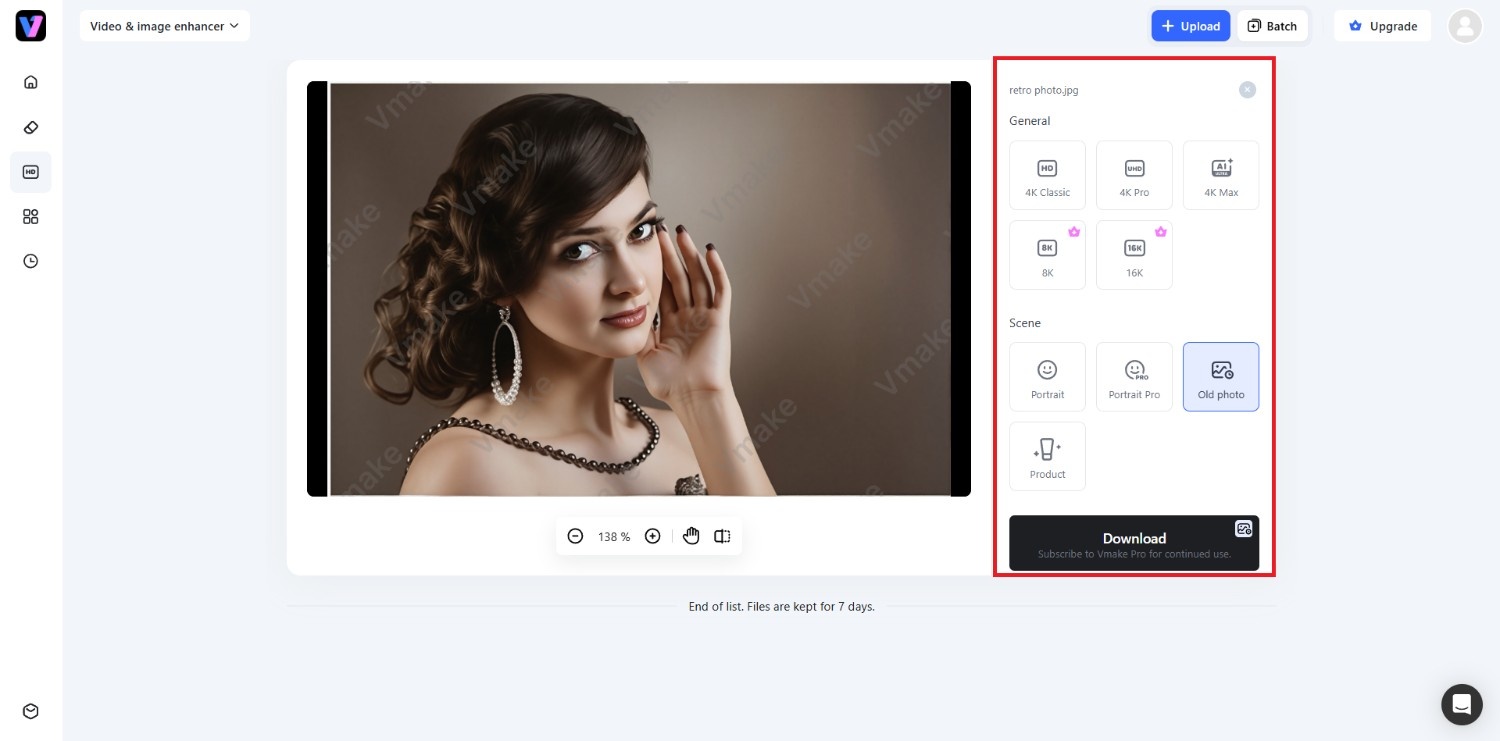Select the eraser tool in sidebar
This screenshot has height=741, width=1500.
(x=31, y=127)
